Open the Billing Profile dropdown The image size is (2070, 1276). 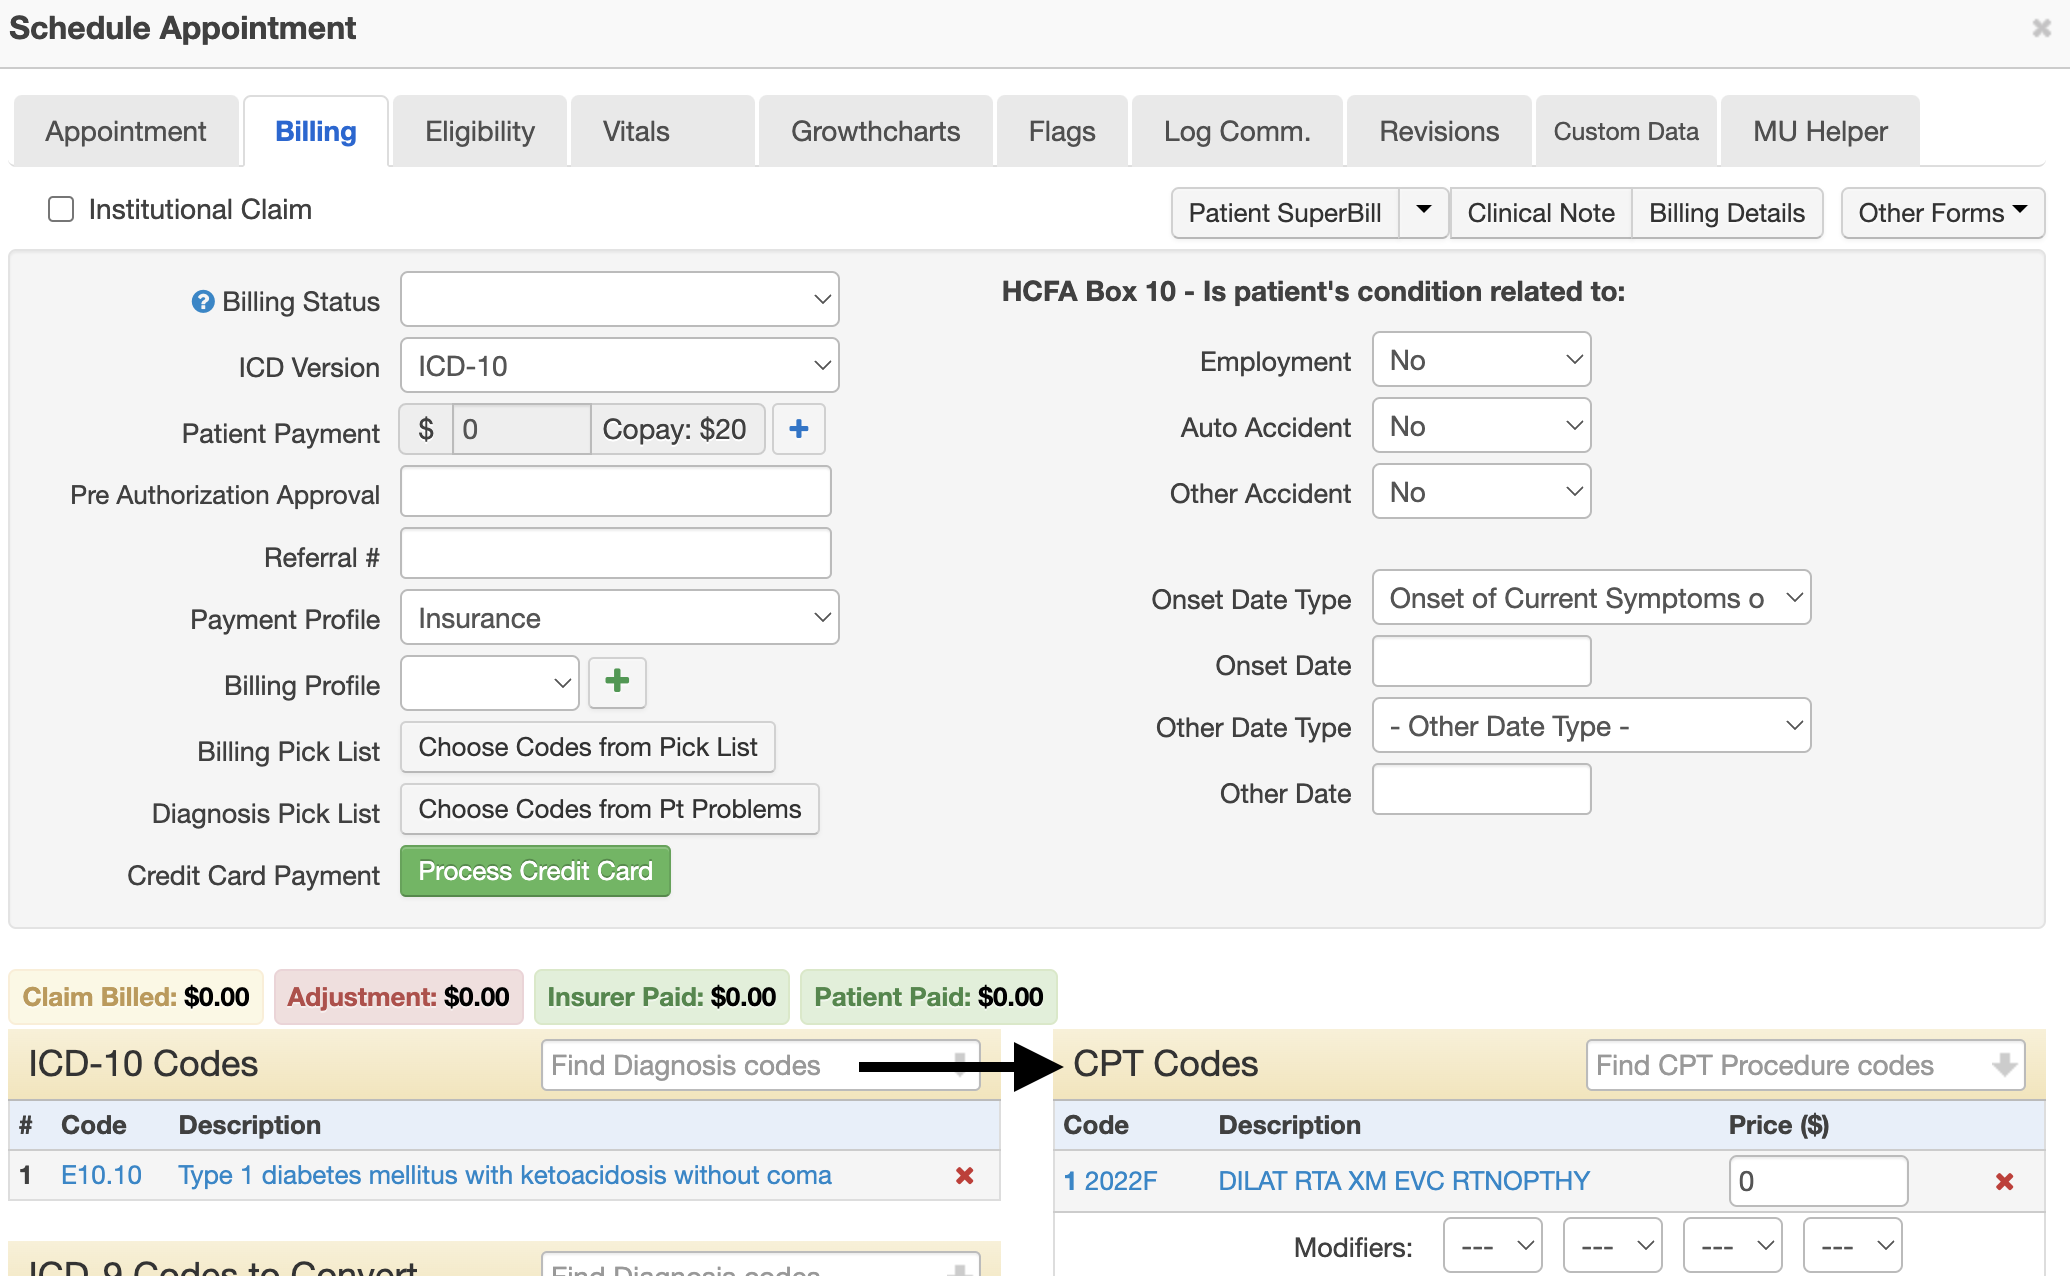(489, 683)
